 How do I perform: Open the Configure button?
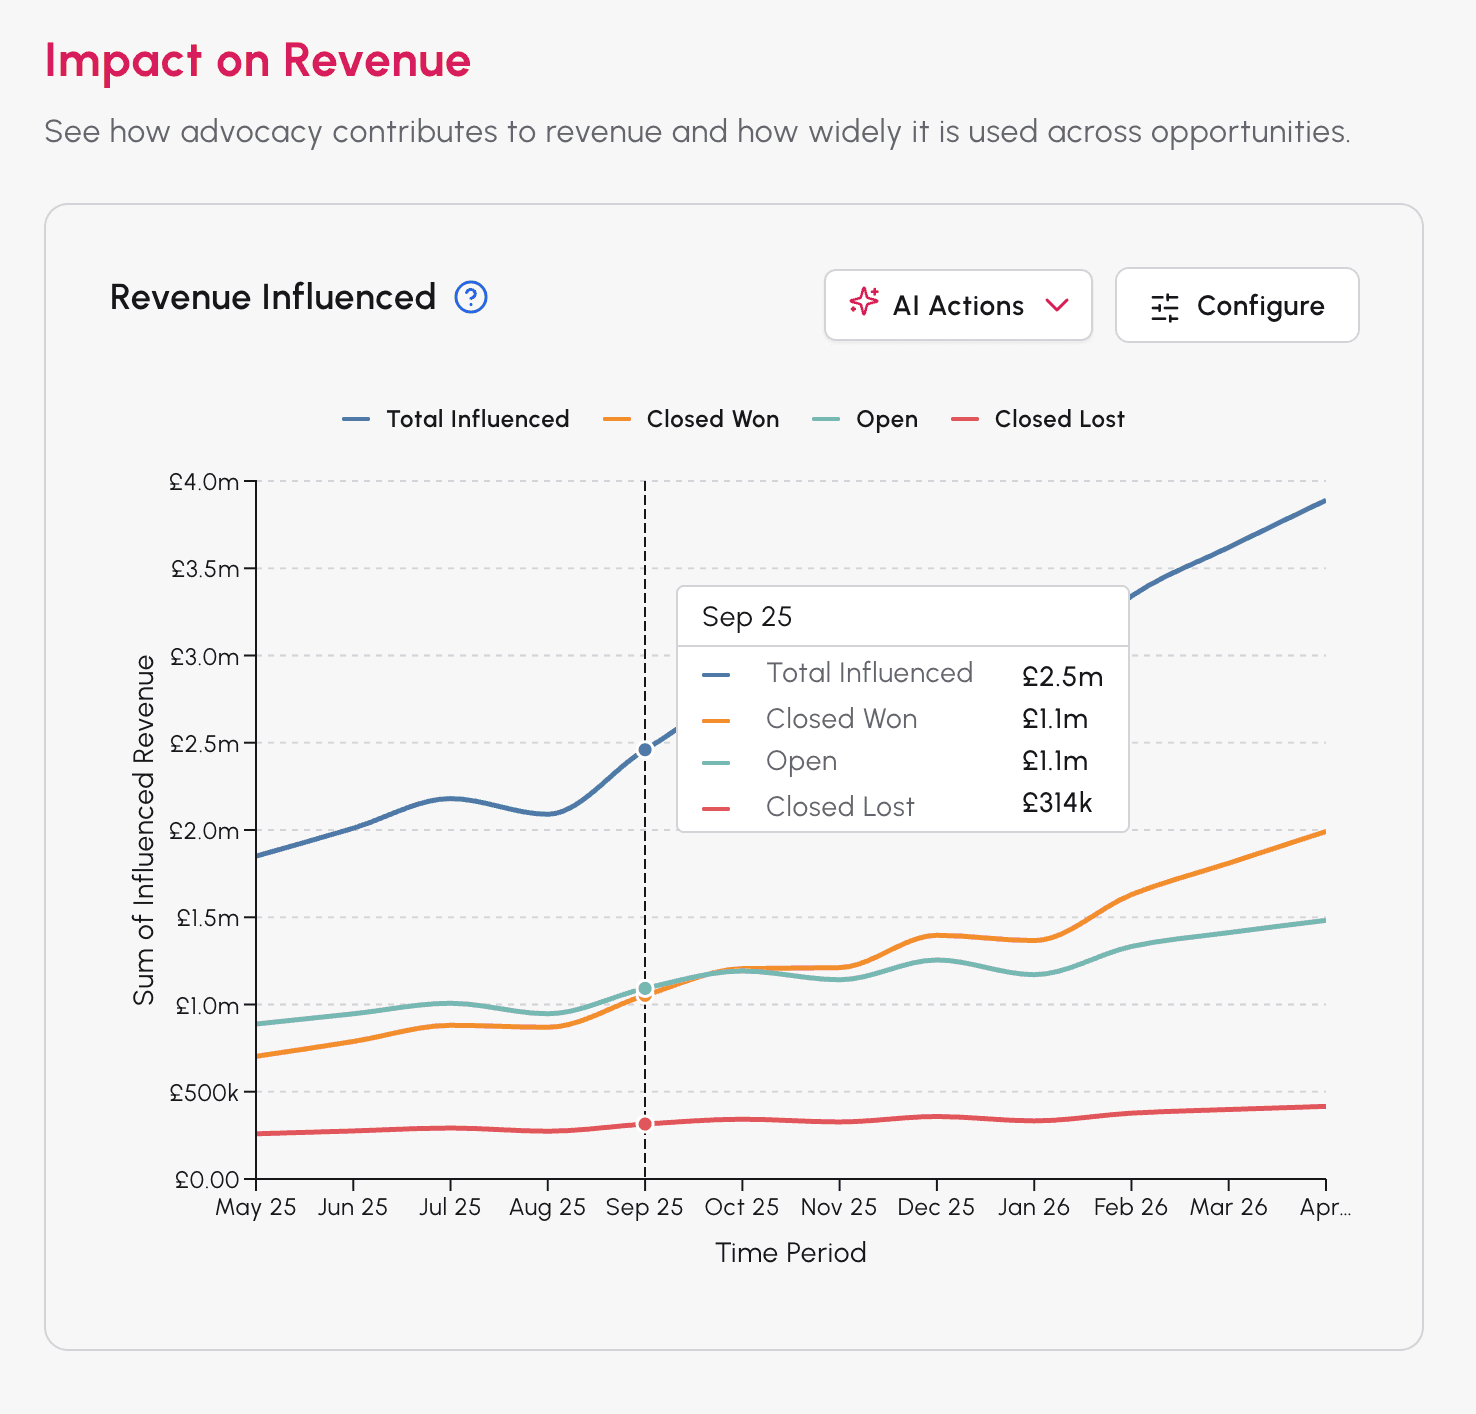(1237, 305)
